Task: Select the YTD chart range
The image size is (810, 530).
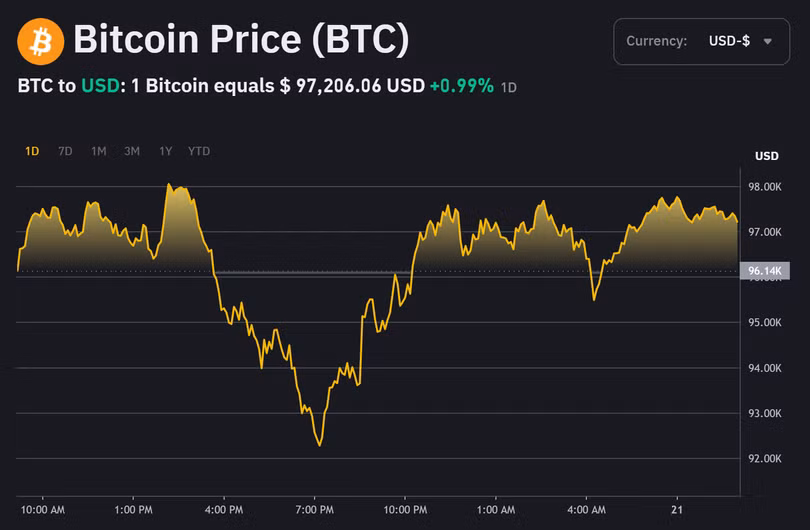Action: (199, 151)
